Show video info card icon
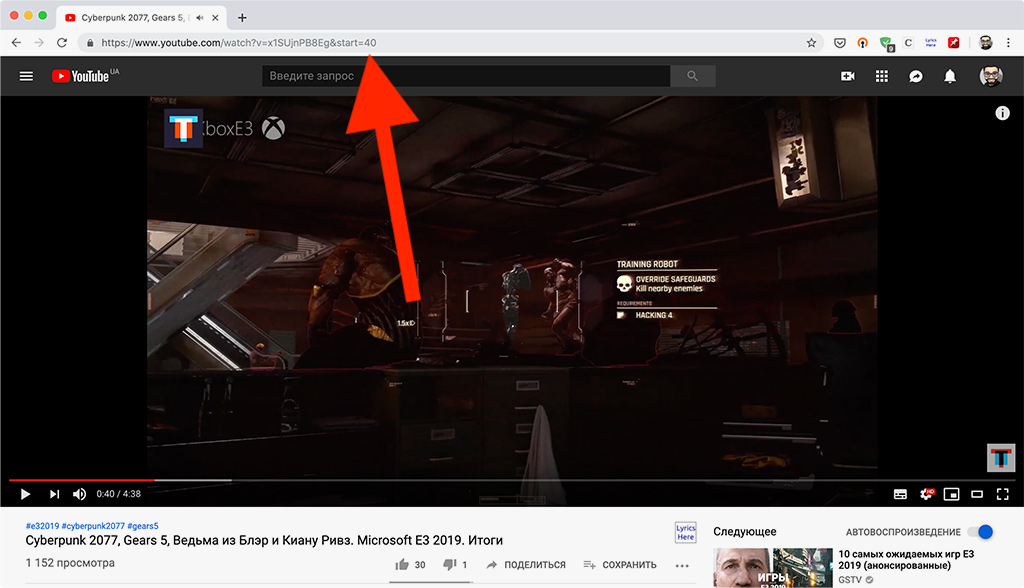Image resolution: width=1024 pixels, height=588 pixels. pyautogui.click(x=1002, y=113)
